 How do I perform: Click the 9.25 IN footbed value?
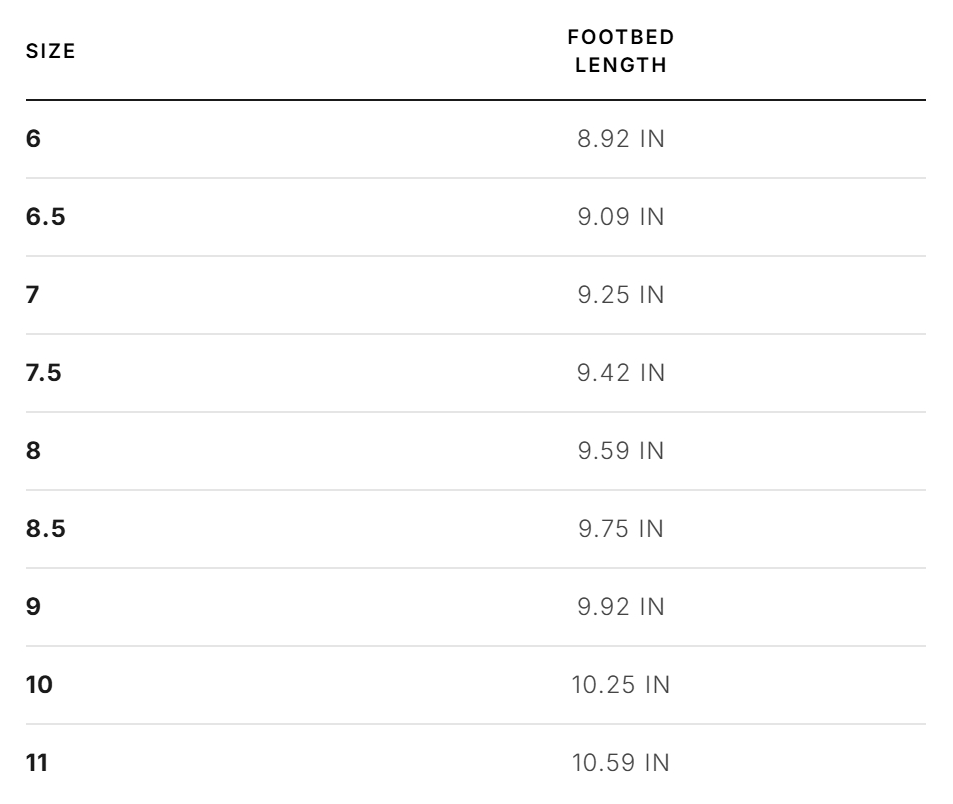[621, 295]
